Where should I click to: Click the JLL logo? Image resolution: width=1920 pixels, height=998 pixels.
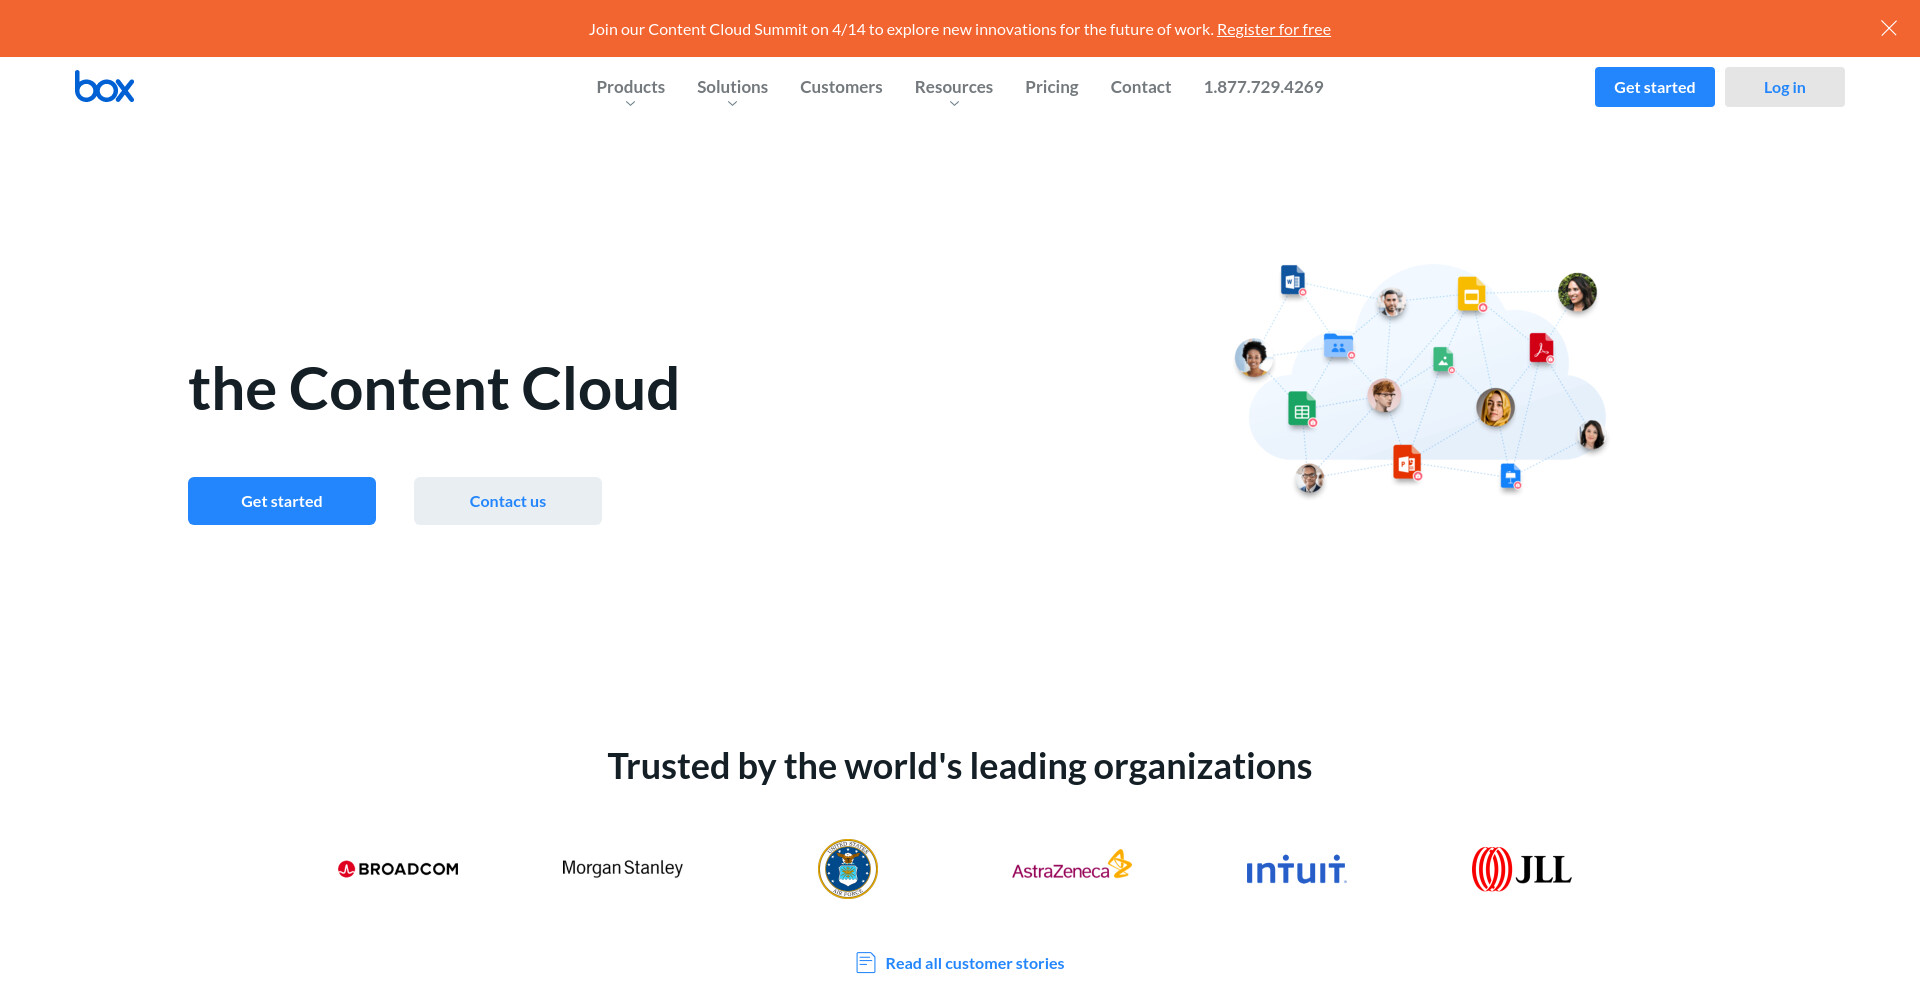click(x=1521, y=869)
